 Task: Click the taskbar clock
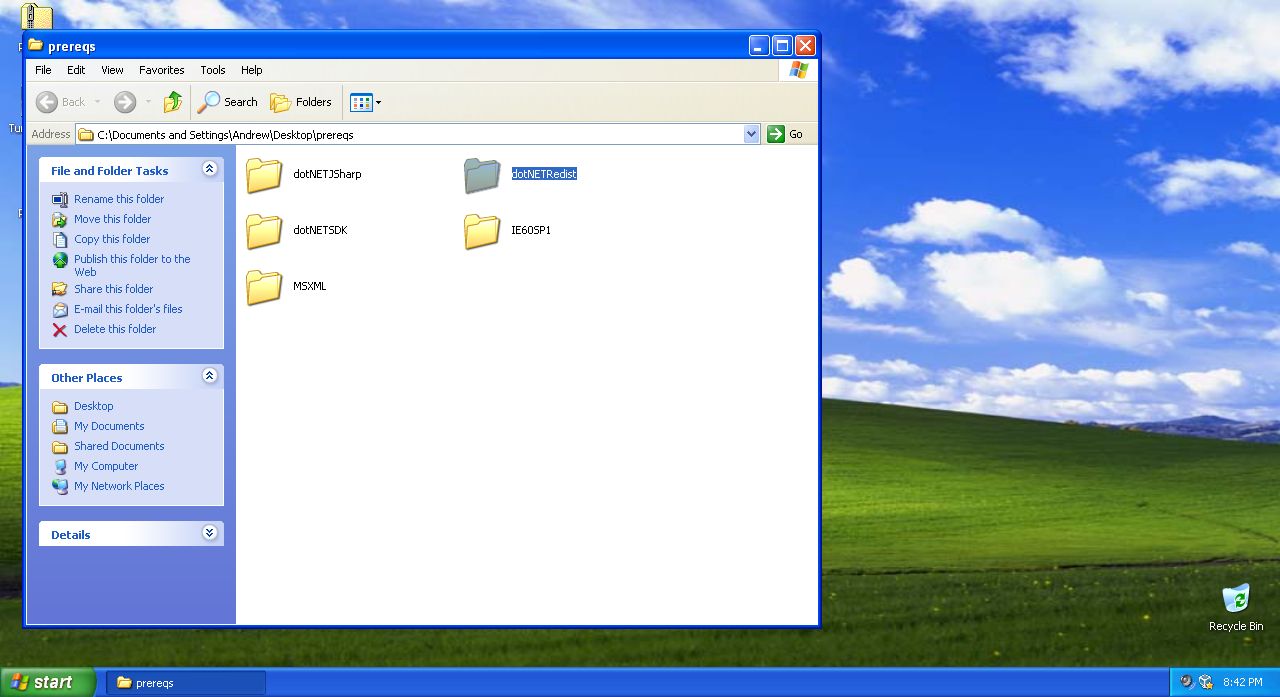point(1242,682)
